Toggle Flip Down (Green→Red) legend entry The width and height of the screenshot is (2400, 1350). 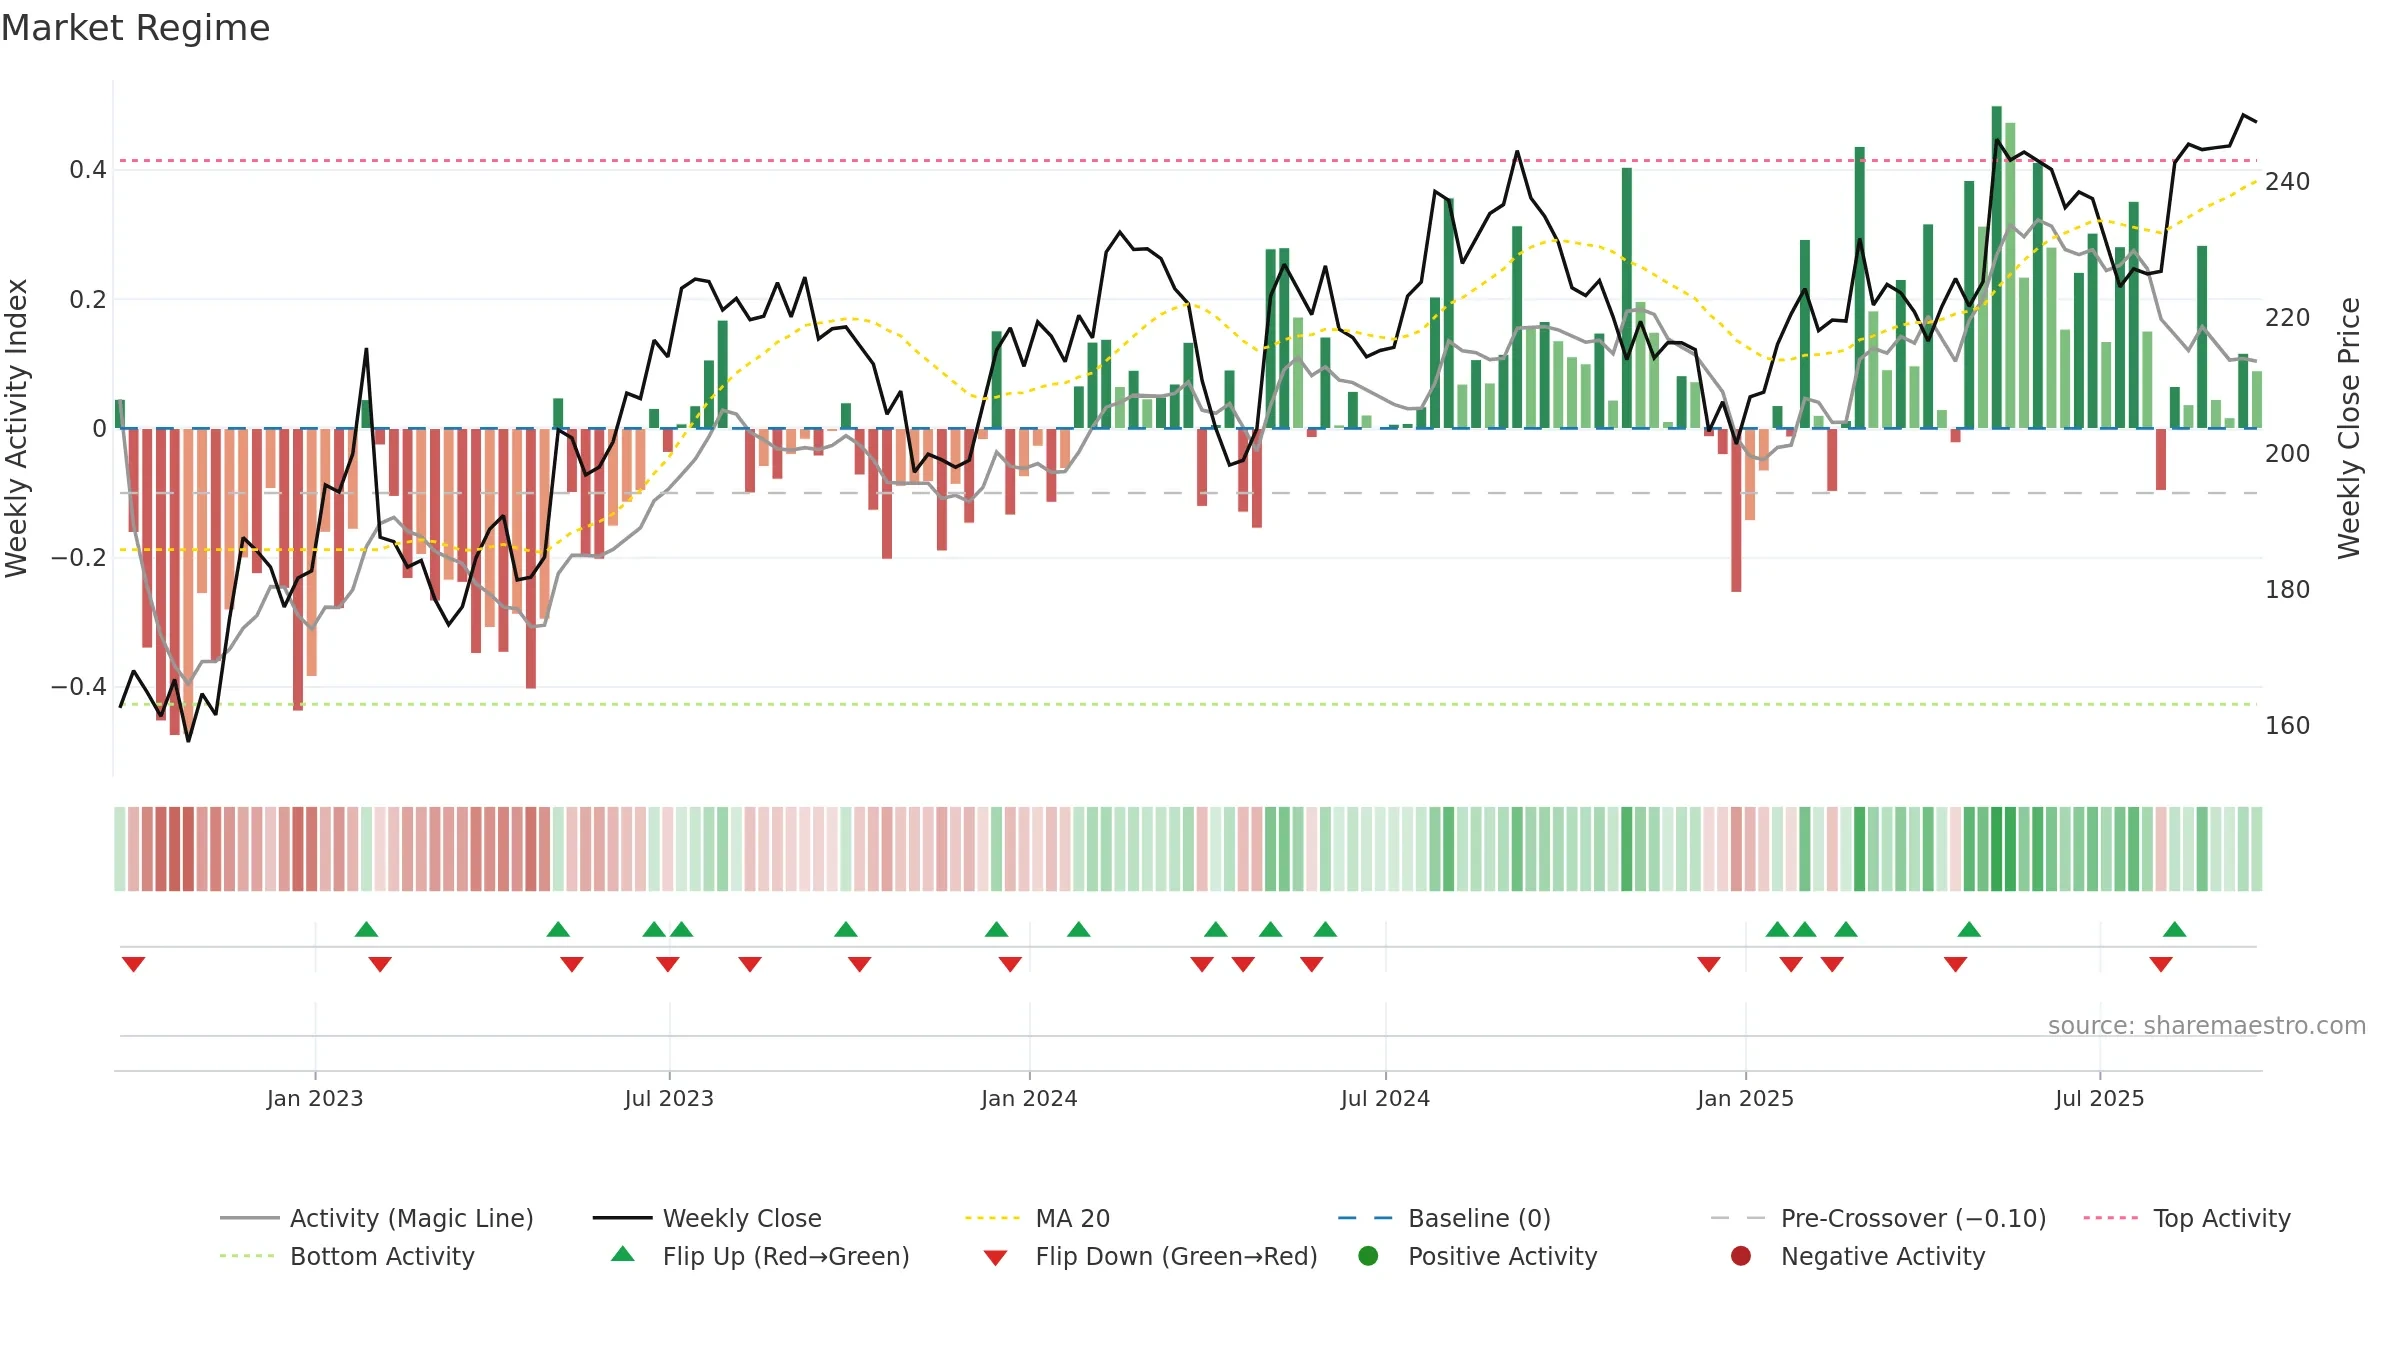pyautogui.click(x=1150, y=1256)
